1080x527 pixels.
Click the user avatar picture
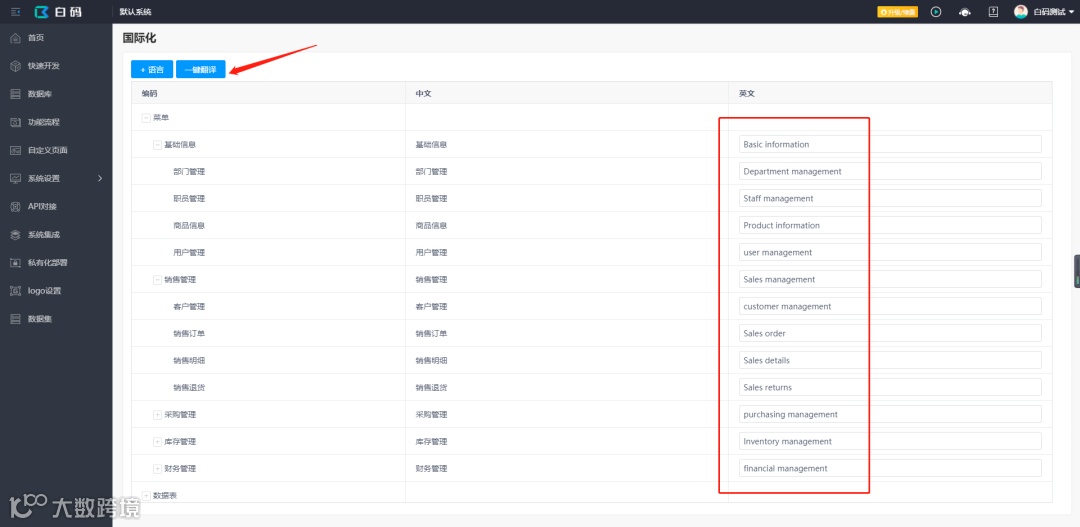pyautogui.click(x=1021, y=12)
